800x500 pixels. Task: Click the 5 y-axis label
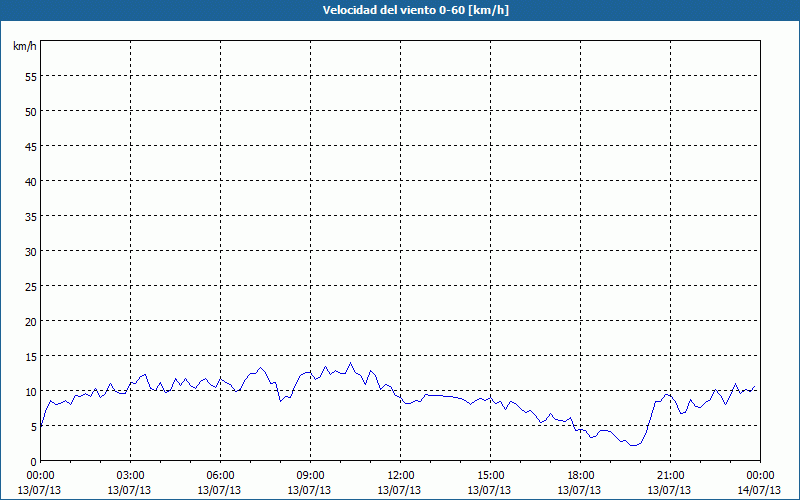[x=34, y=427]
